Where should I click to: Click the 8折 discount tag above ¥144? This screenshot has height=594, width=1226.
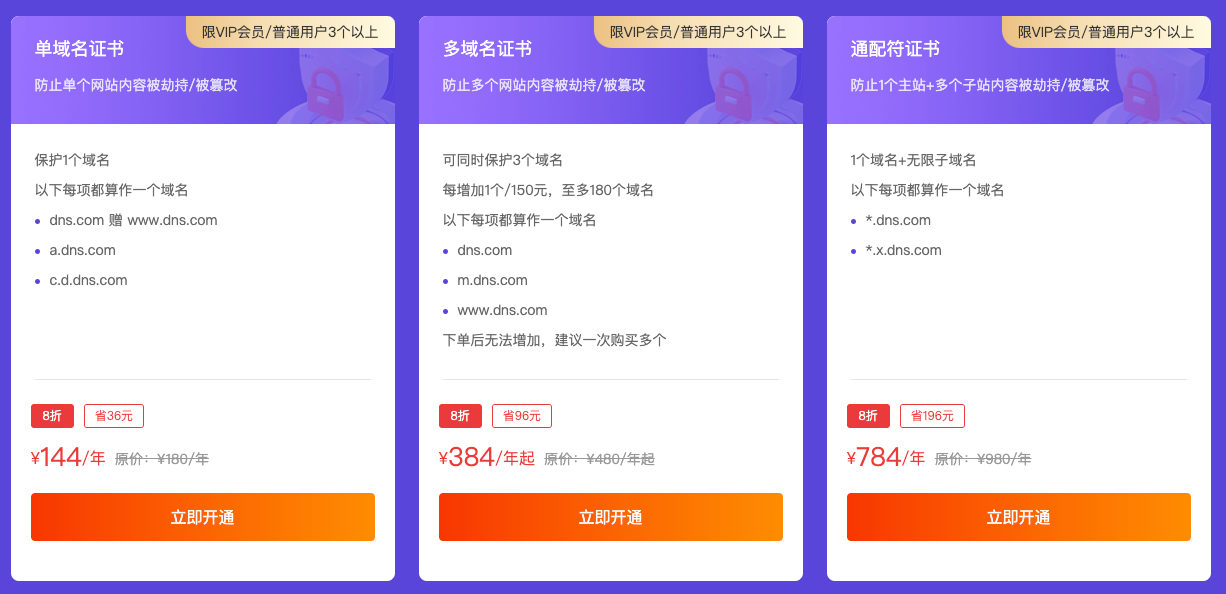tap(52, 416)
